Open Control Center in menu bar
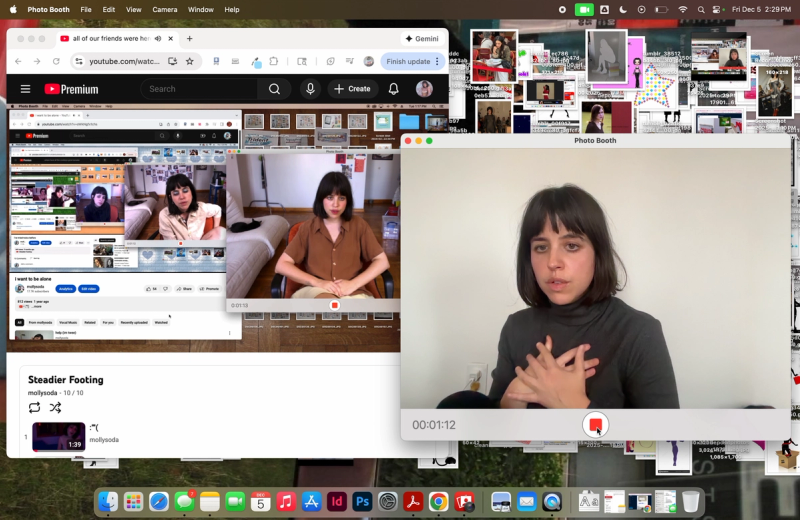This screenshot has height=520, width=800. pos(717,9)
